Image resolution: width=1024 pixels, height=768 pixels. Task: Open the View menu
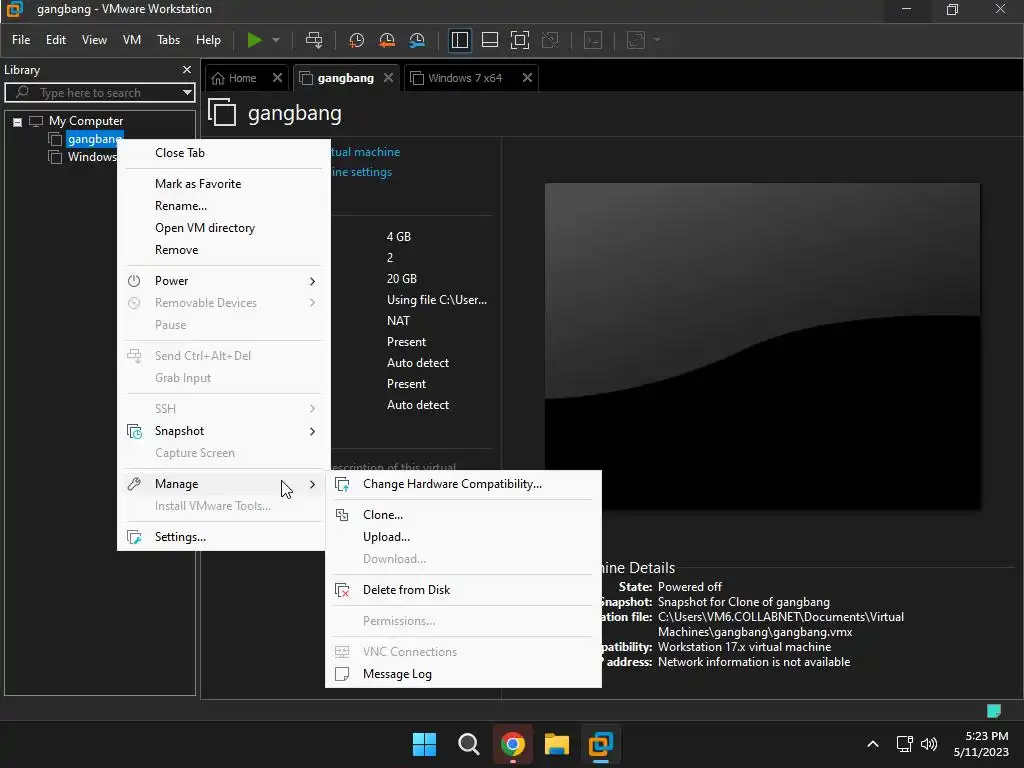(94, 40)
